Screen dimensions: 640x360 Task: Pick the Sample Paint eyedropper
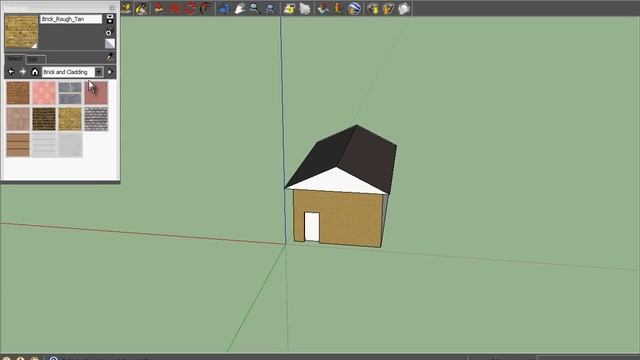[x=109, y=57]
